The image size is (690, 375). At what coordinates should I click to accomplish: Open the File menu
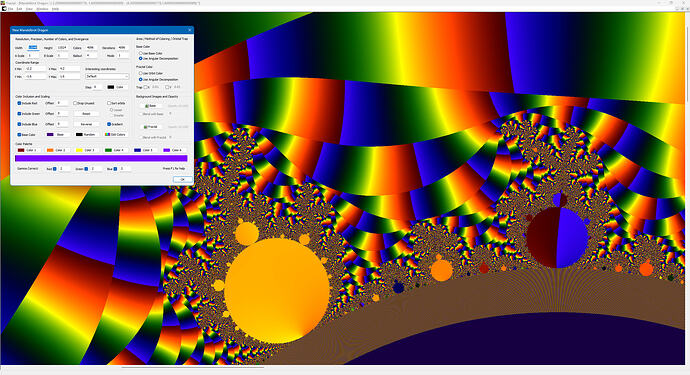click(x=10, y=9)
